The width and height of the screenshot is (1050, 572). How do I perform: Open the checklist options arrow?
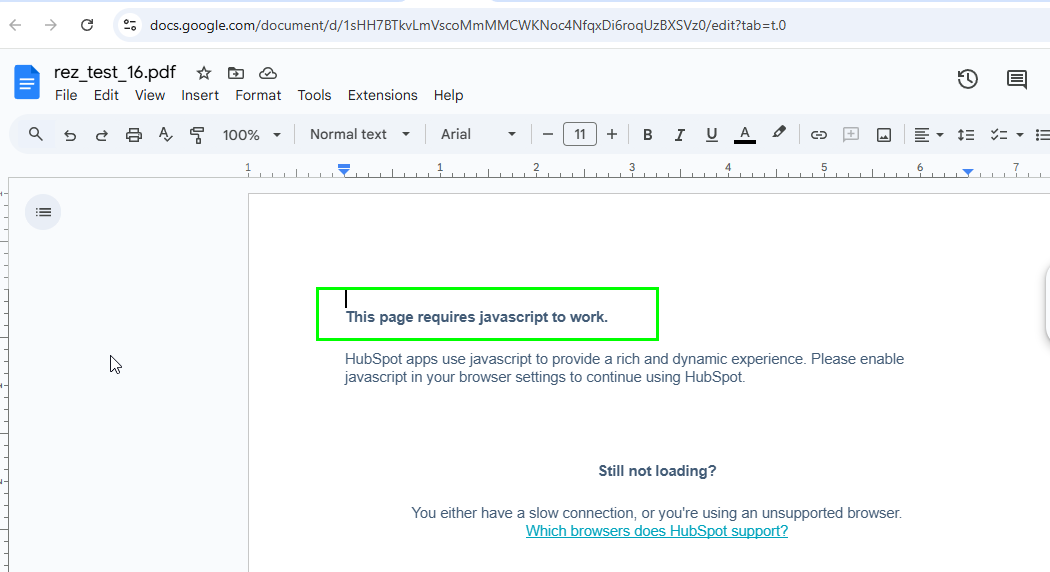click(1020, 135)
